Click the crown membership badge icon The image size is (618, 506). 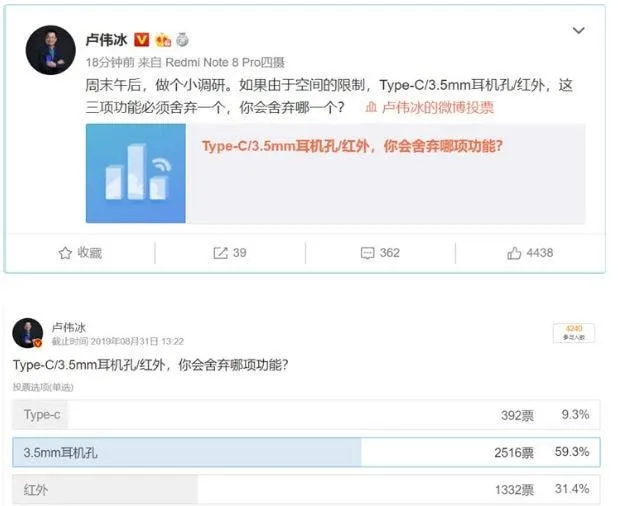(161, 40)
